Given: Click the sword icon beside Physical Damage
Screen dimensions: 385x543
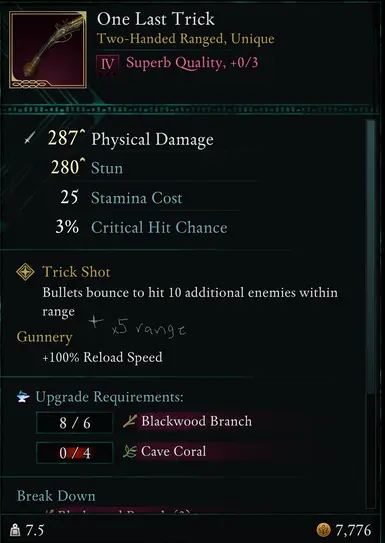Looking at the screenshot, I should [30, 139].
